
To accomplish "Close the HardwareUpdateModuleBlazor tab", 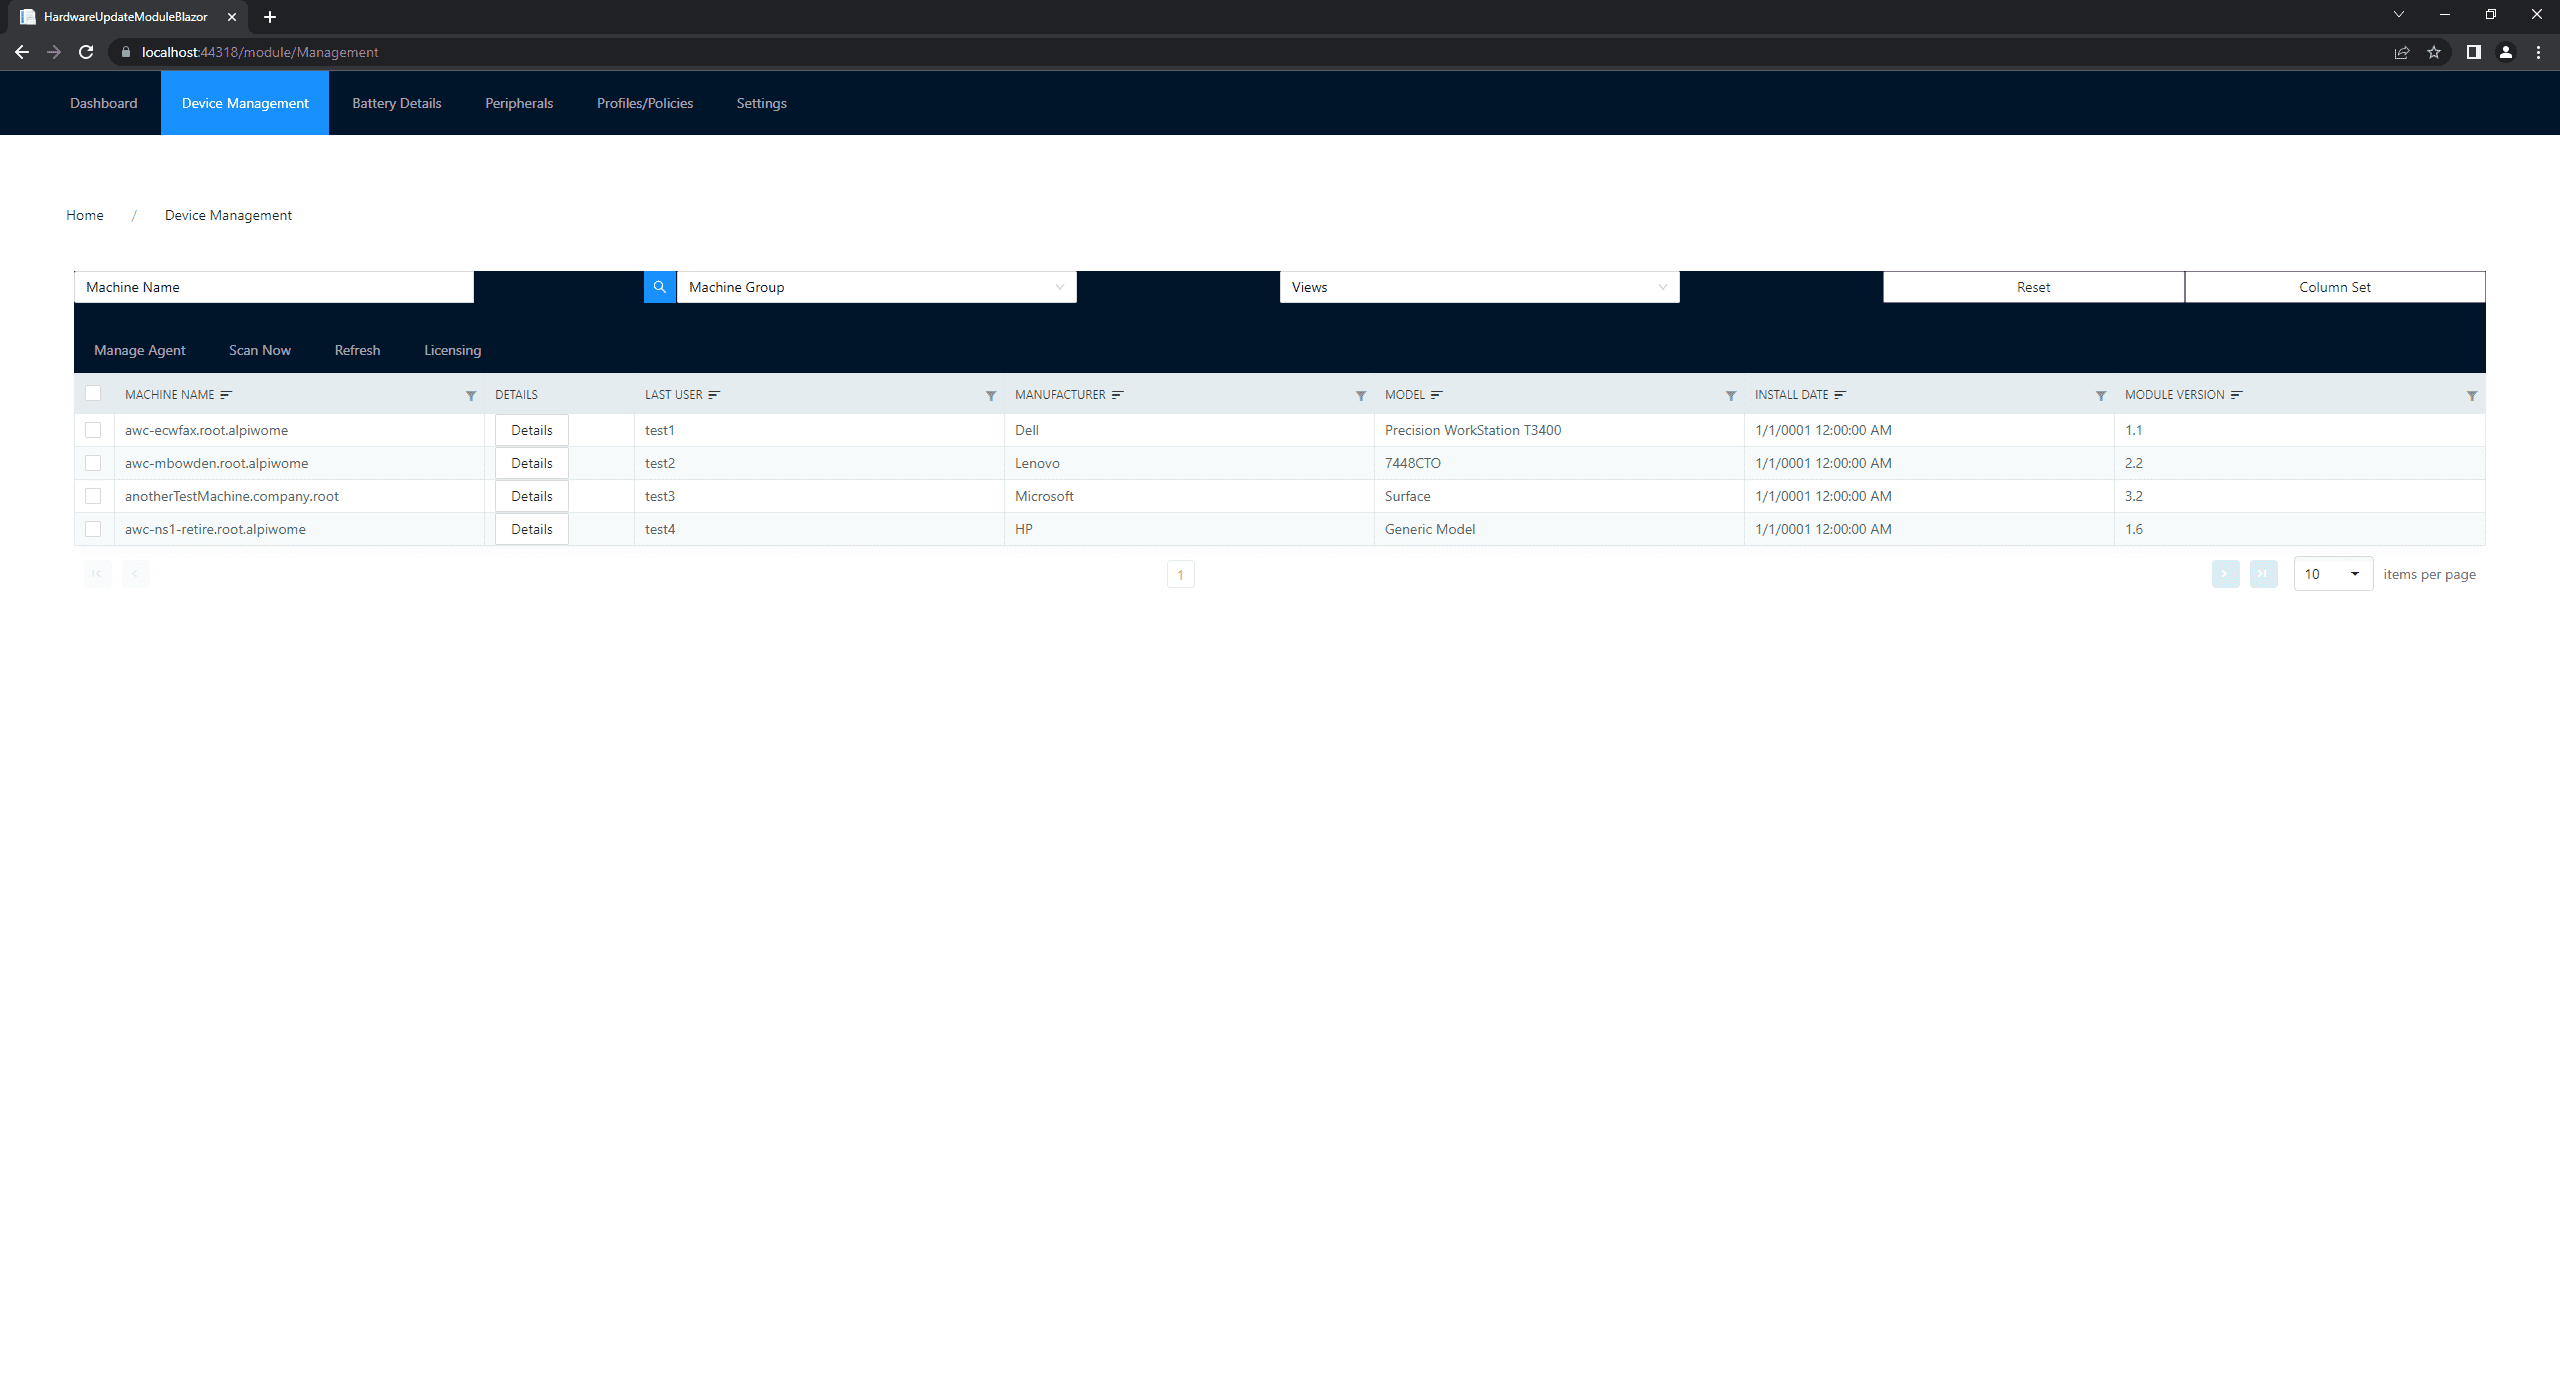I will (x=232, y=17).
